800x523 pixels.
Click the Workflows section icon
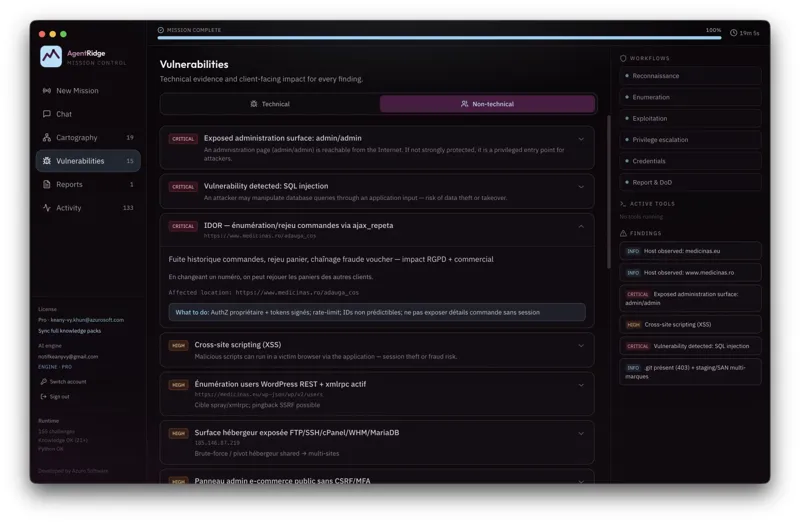tap(623, 58)
